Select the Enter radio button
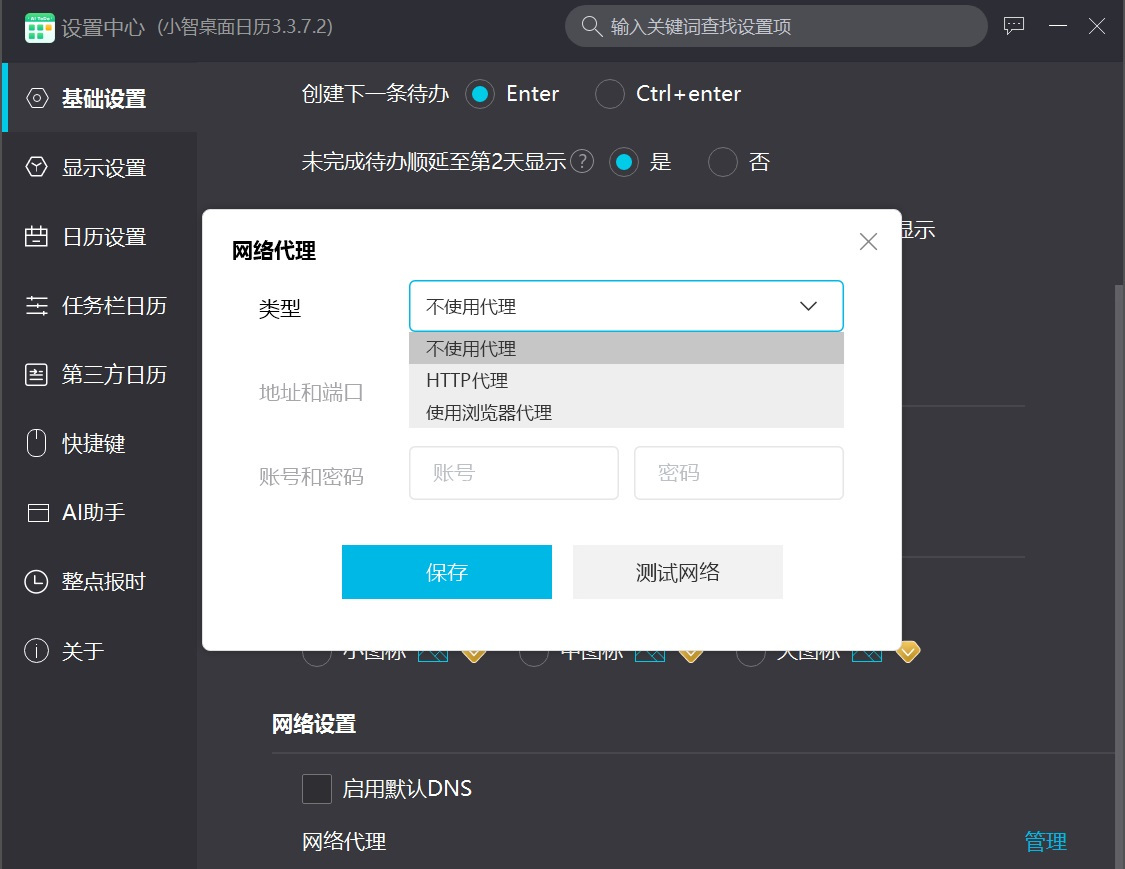 481,93
